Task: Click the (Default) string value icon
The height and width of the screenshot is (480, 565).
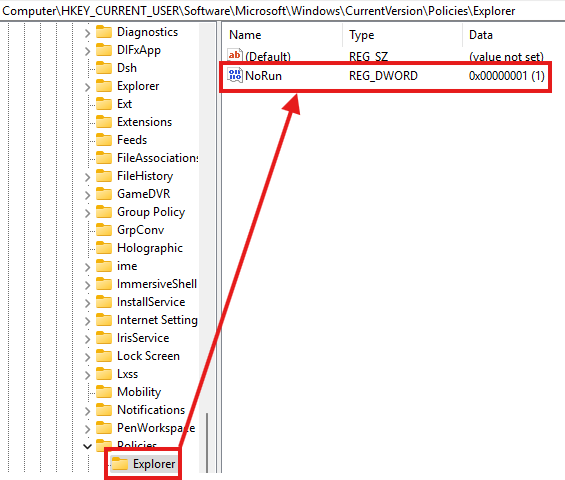Action: 235,55
